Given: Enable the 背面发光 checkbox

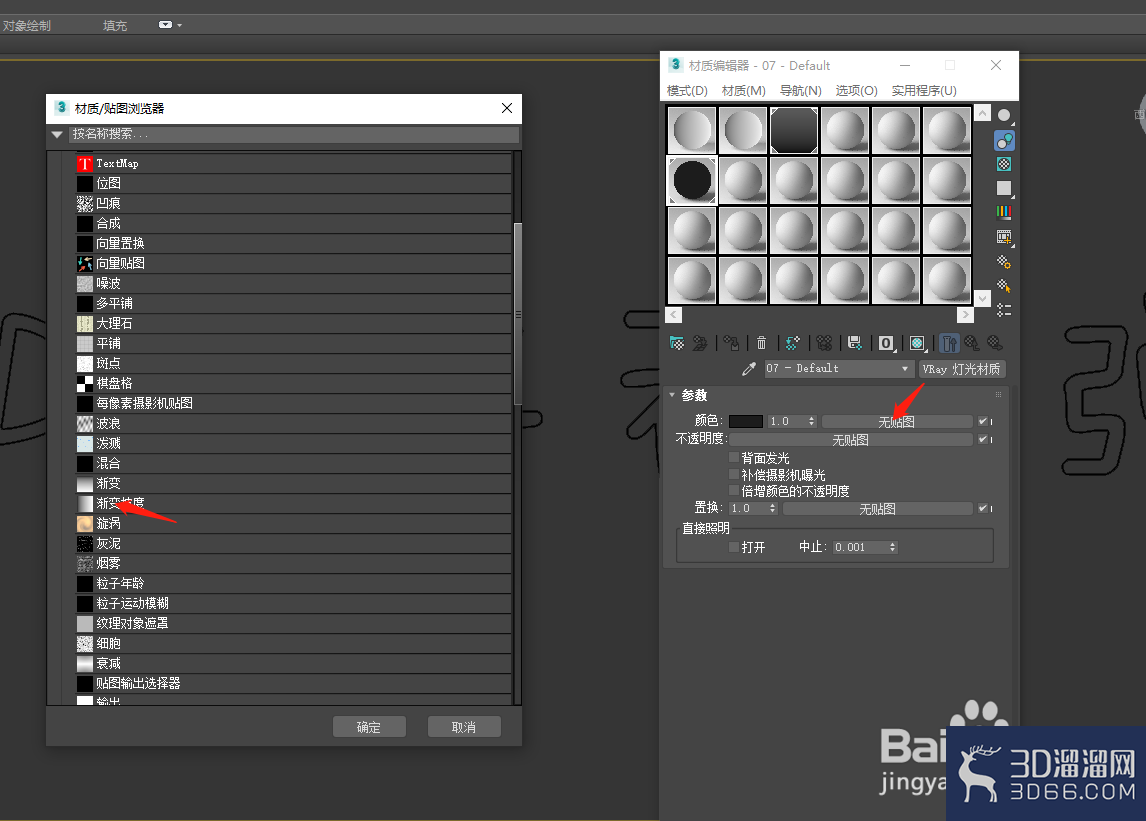Looking at the screenshot, I should (734, 458).
